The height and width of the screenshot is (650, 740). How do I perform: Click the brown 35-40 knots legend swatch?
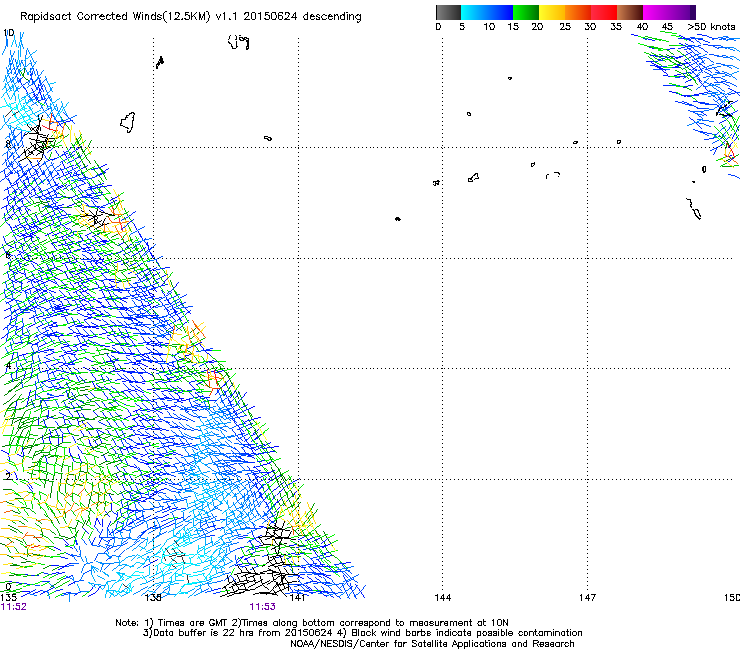630,12
